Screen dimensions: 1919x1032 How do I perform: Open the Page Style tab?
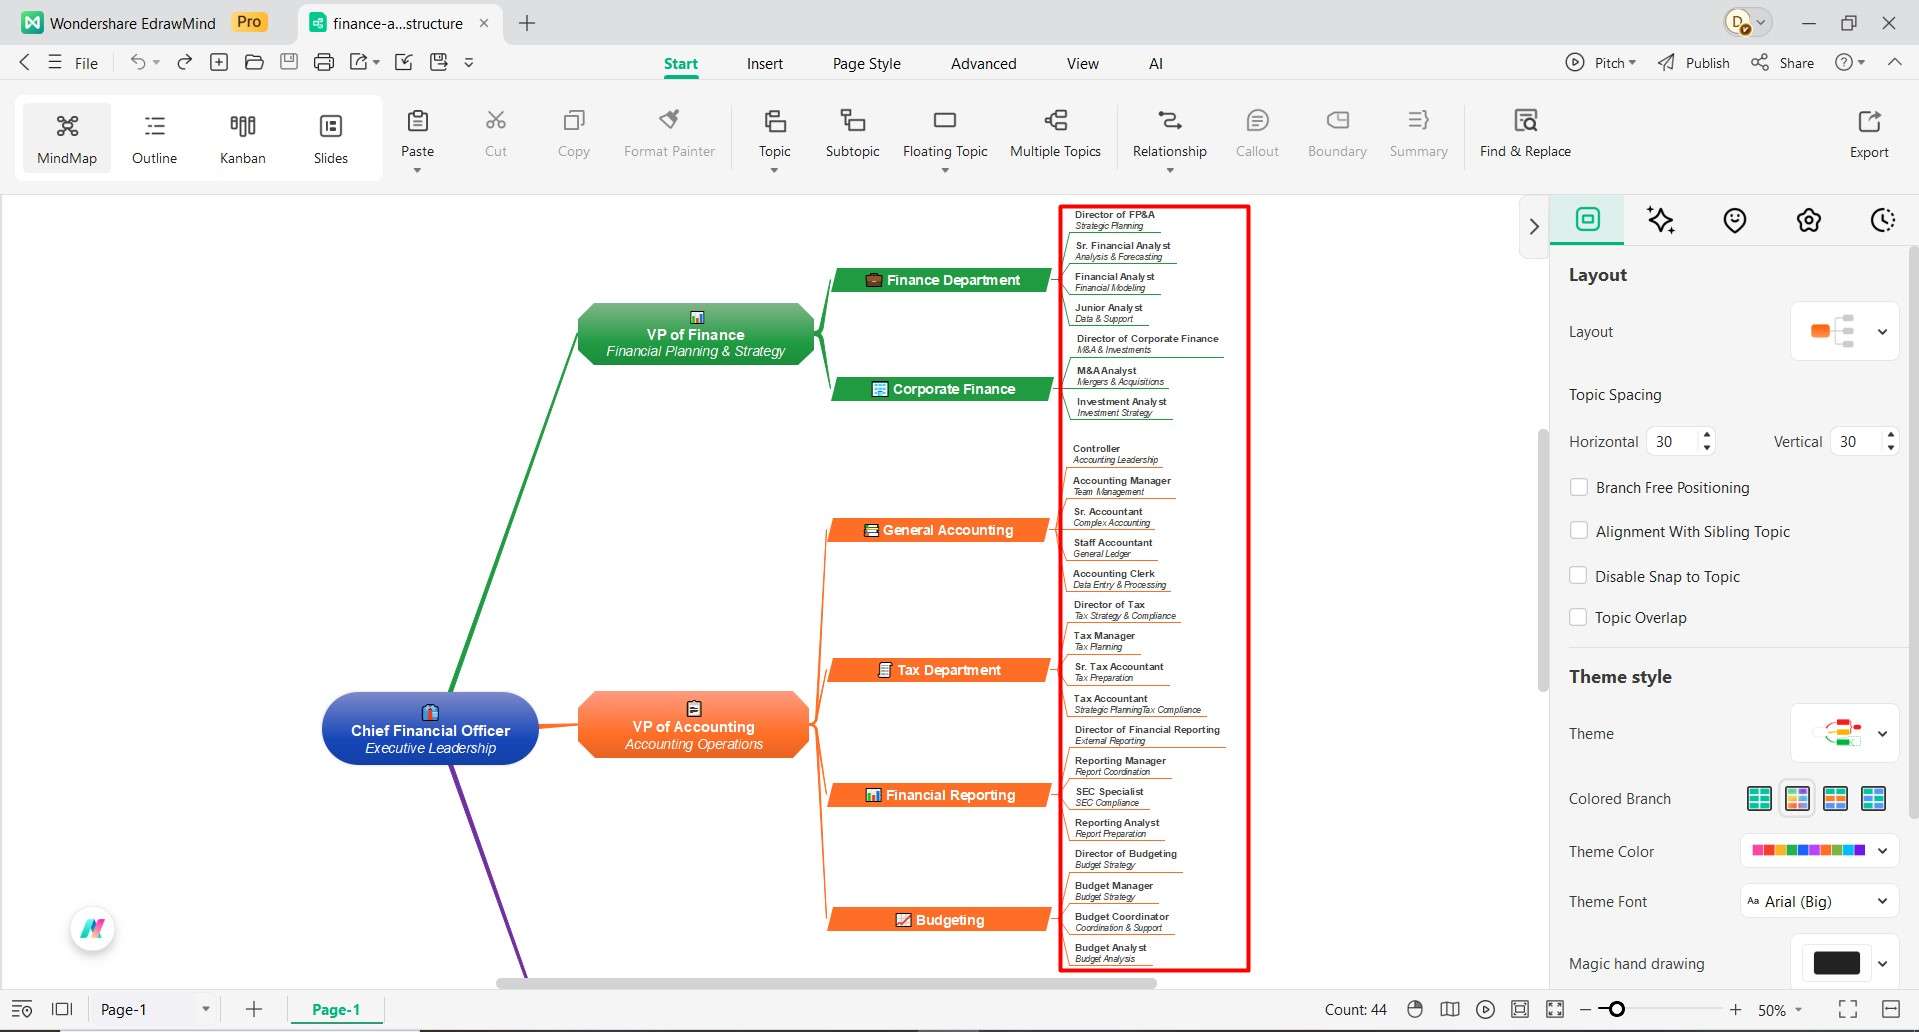pos(866,63)
